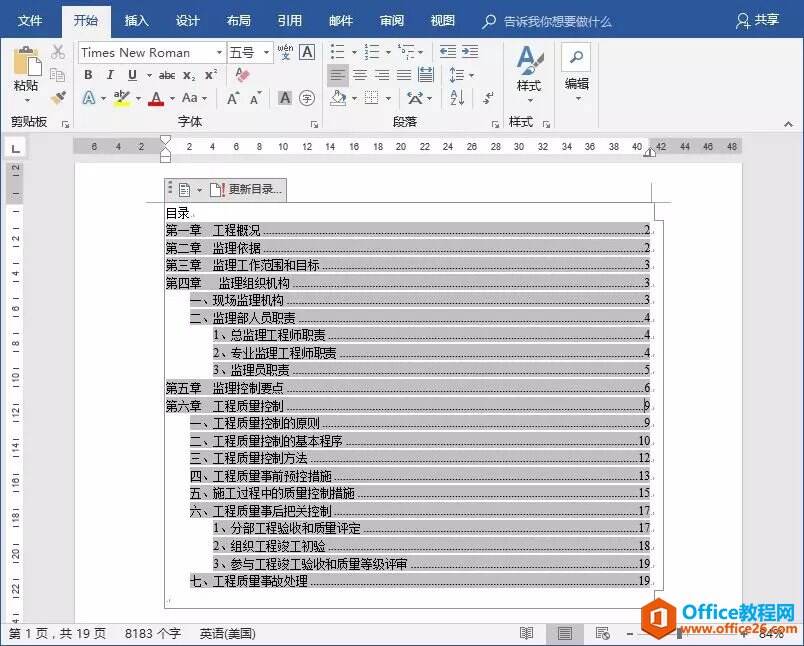Open the phonetic guide (wén) tool
Screen dimensions: 804x646
[285, 52]
